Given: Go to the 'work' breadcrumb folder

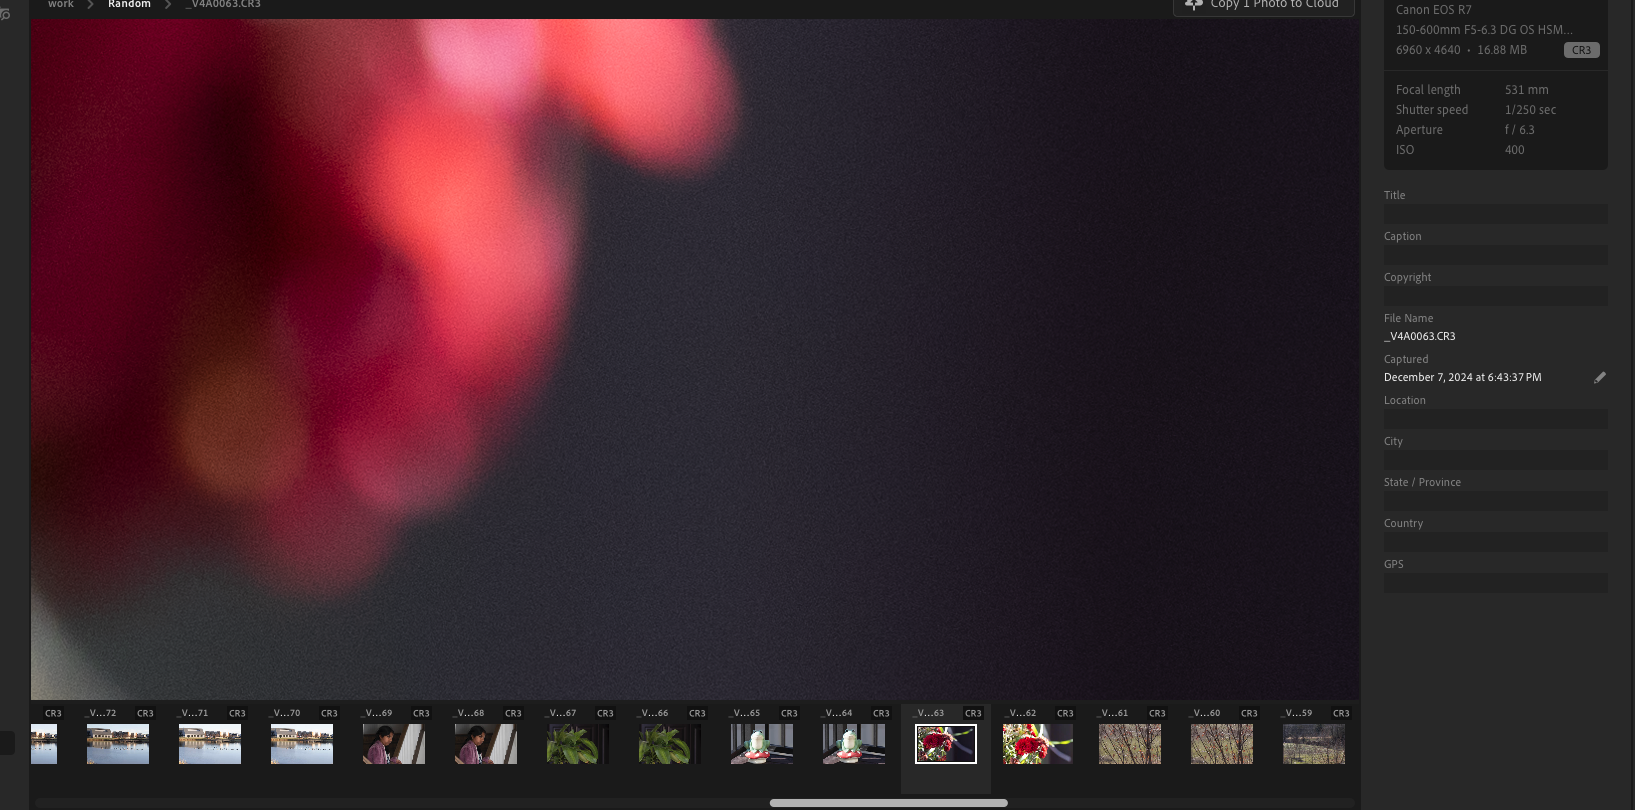Looking at the screenshot, I should point(61,4).
